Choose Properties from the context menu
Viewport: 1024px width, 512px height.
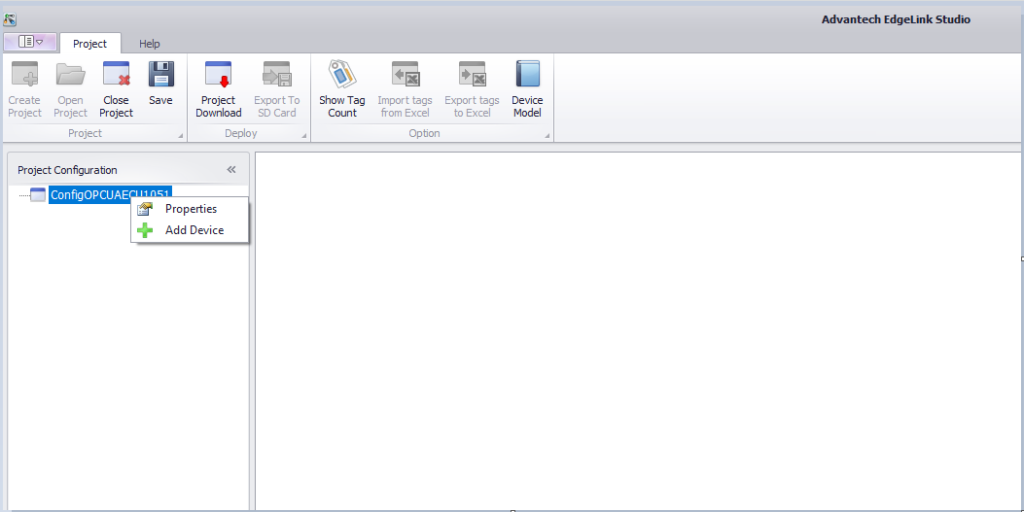(190, 209)
